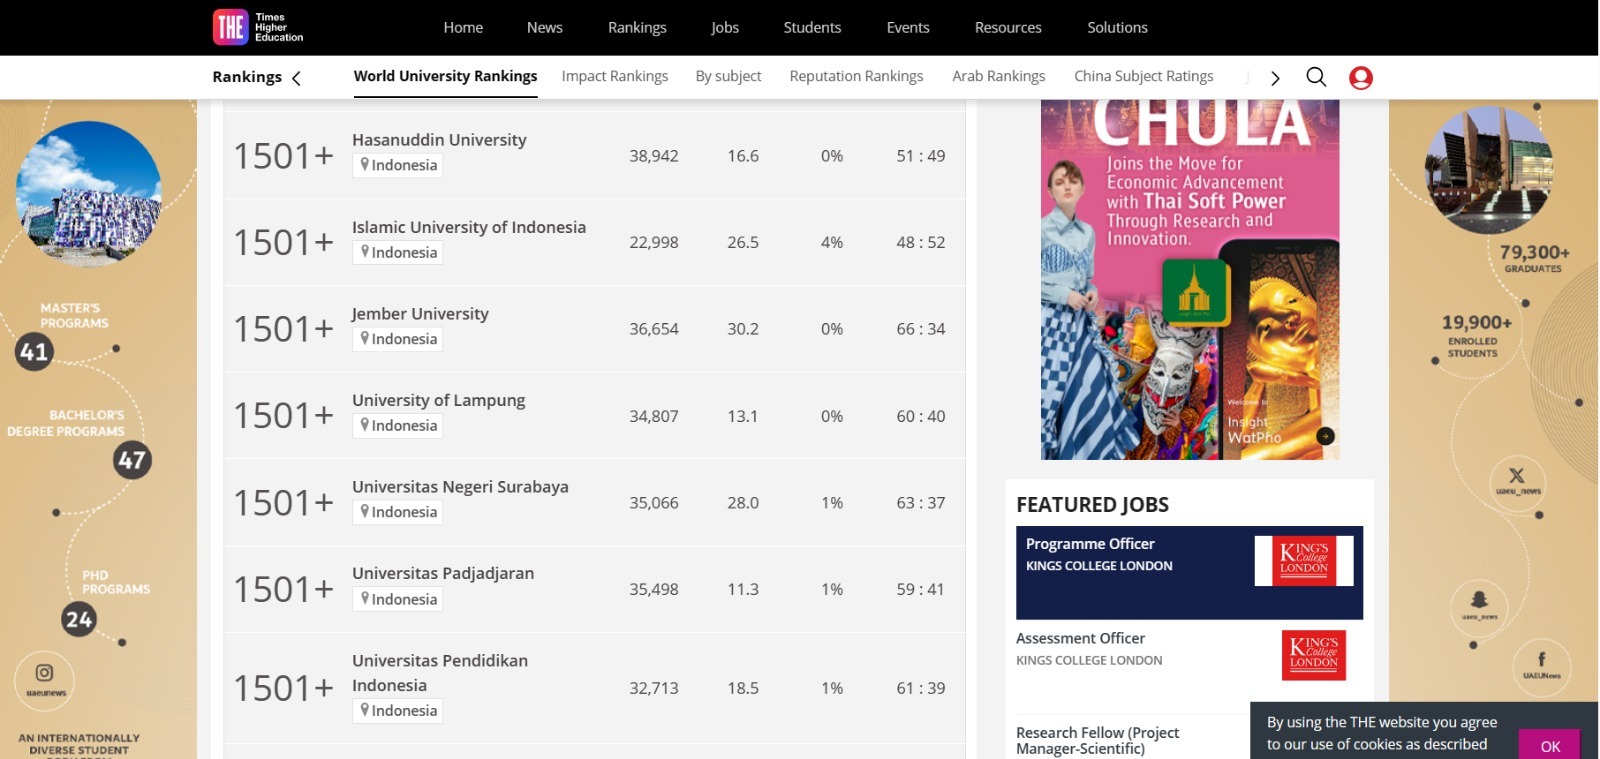Click the King's College logo beside Assessment Officer

tap(1313, 655)
